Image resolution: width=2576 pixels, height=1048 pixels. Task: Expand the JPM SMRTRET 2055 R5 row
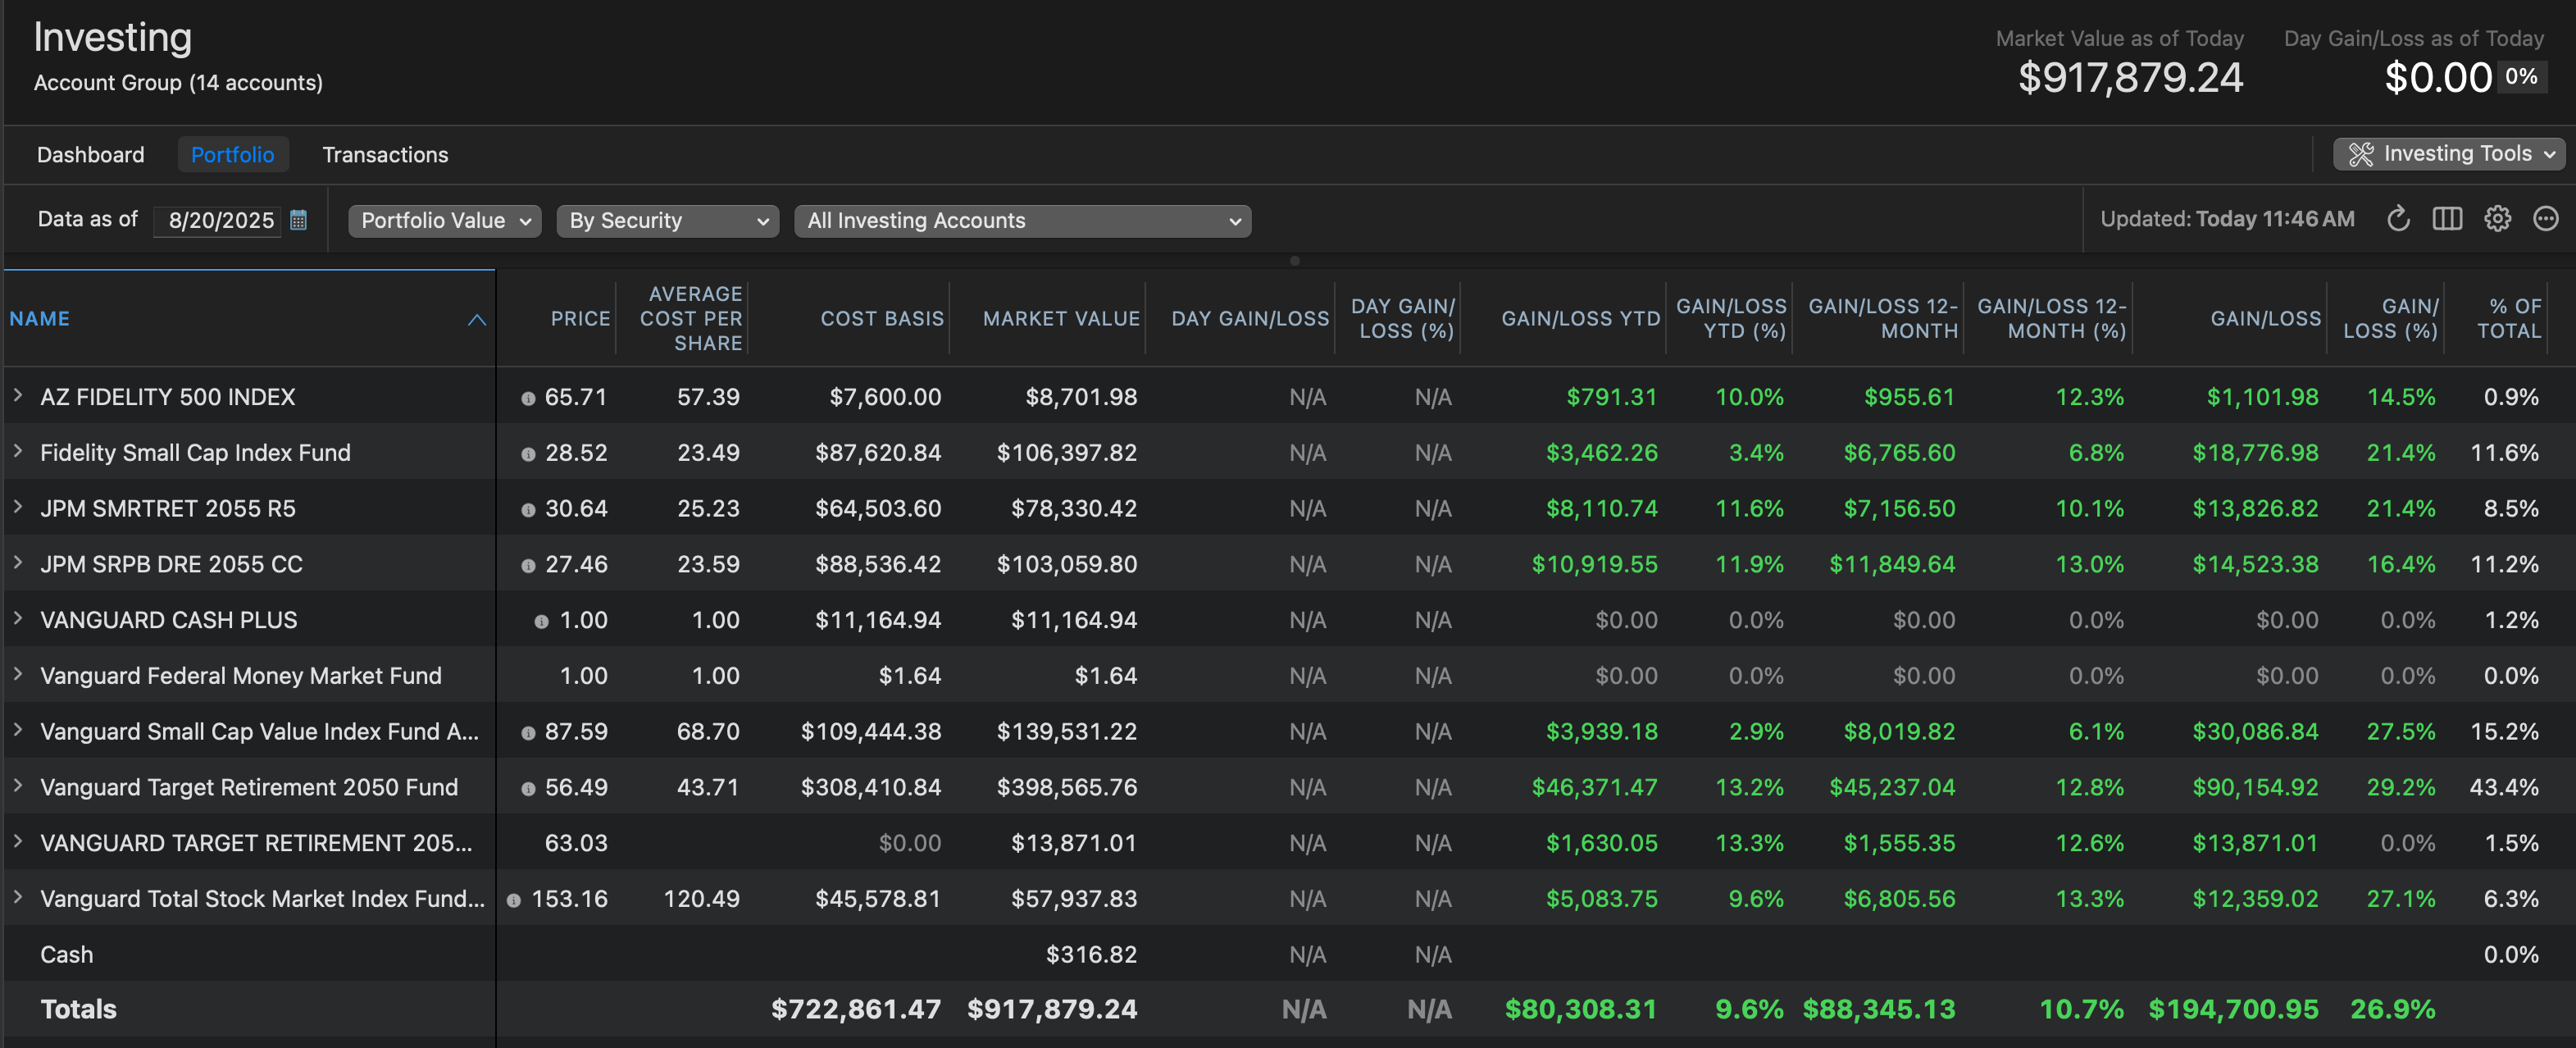[18, 508]
